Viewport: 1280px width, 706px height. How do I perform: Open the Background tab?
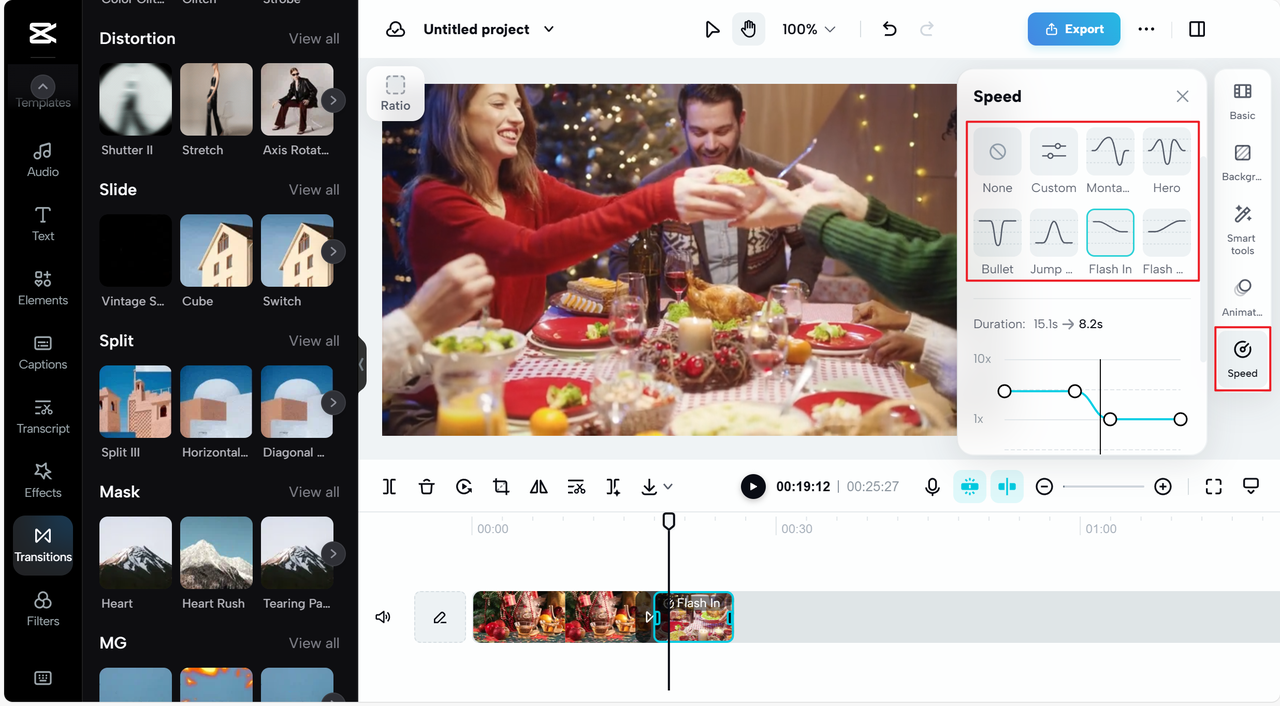(x=1242, y=163)
